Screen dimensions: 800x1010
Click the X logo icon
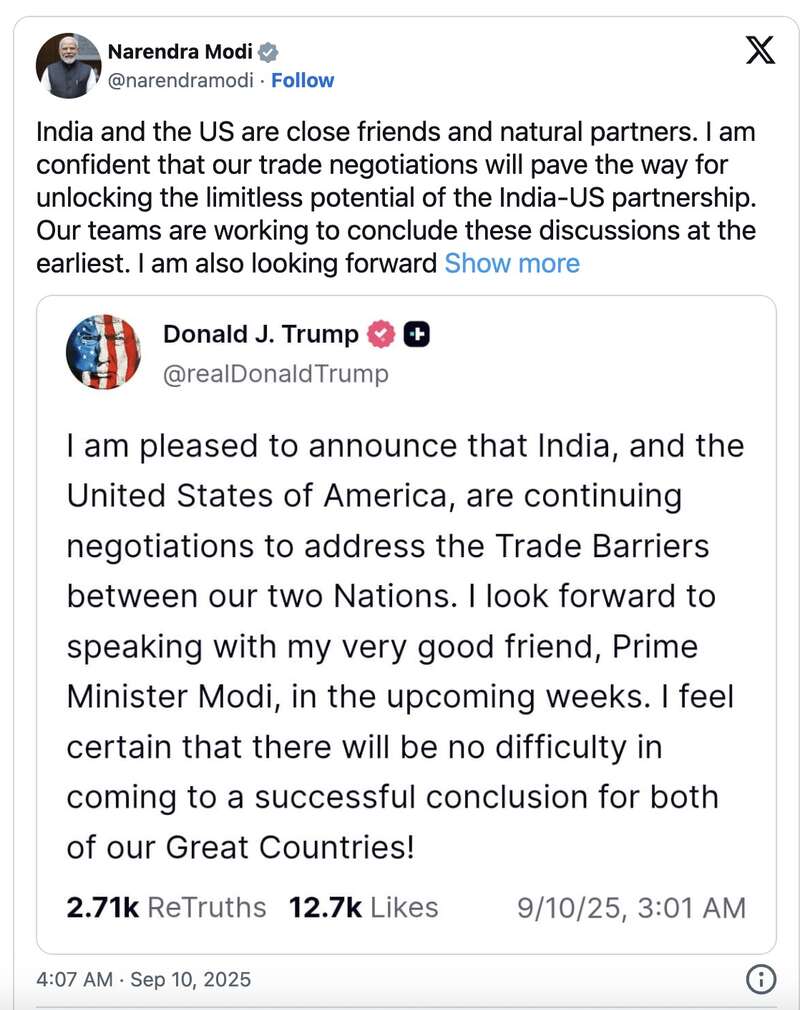pyautogui.click(x=761, y=49)
